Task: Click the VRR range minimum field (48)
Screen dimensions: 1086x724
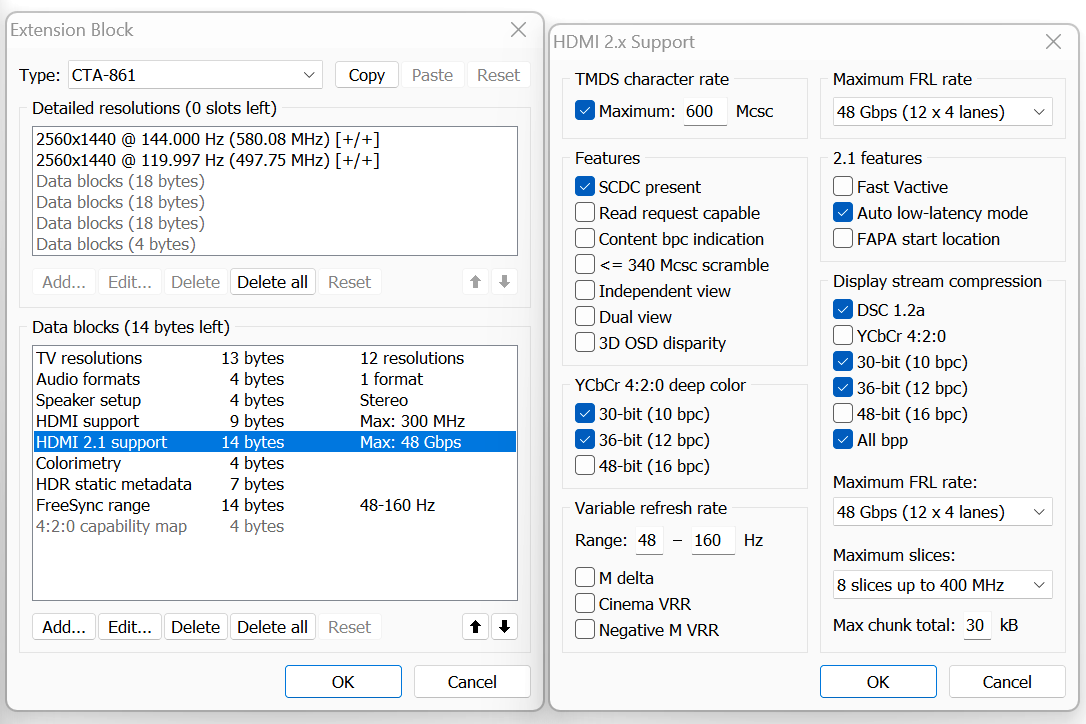Action: tap(649, 540)
